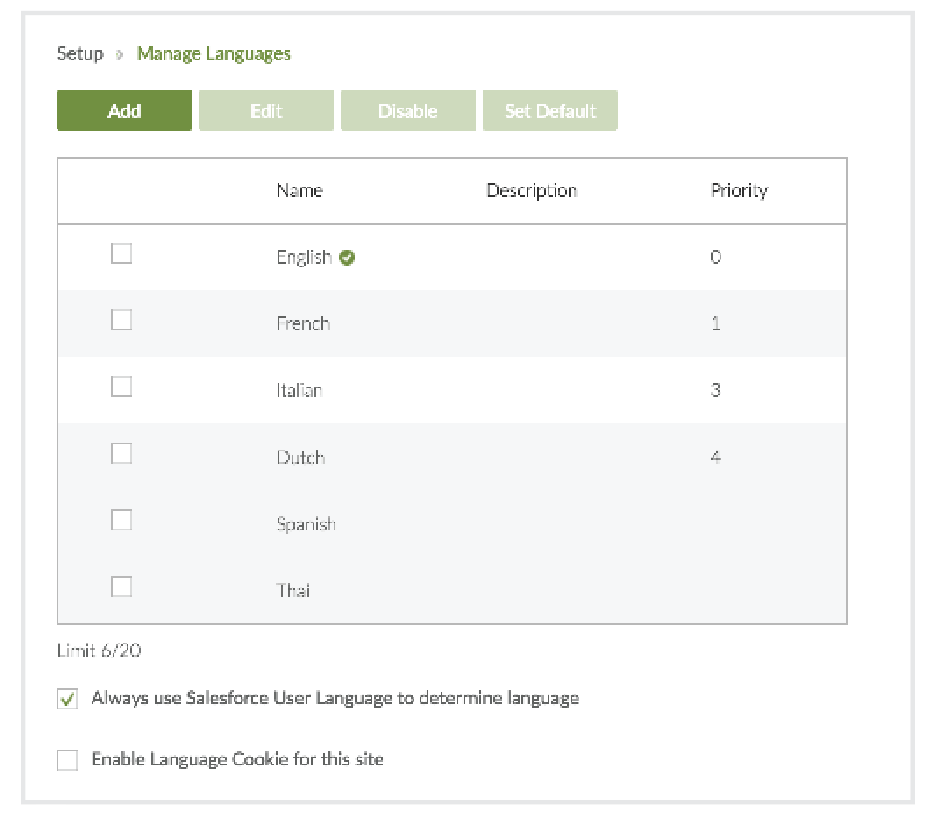930x816 pixels.
Task: Click the Name column header
Action: pos(299,190)
